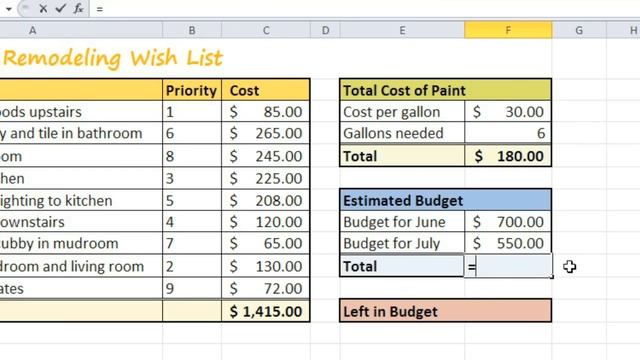640x360 pixels.
Task: Select priority cell with value 5
Action: pyautogui.click(x=192, y=200)
